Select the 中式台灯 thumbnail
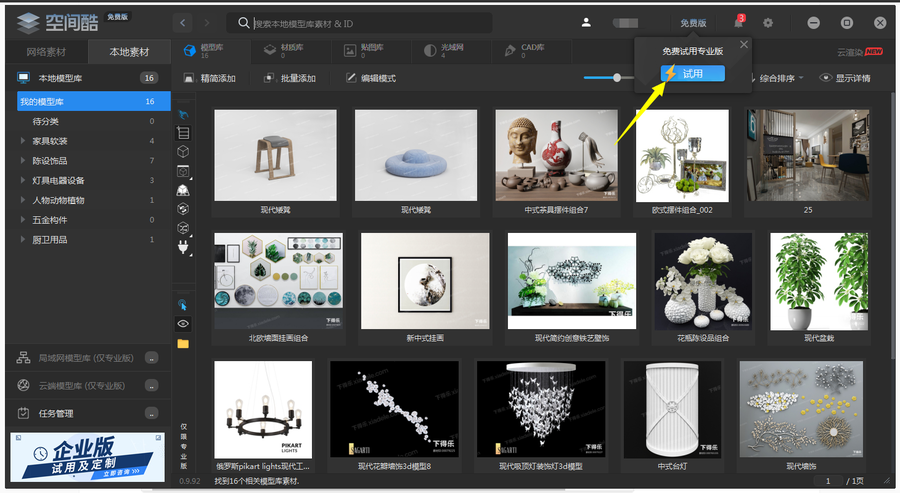The image size is (900, 493). click(672, 409)
